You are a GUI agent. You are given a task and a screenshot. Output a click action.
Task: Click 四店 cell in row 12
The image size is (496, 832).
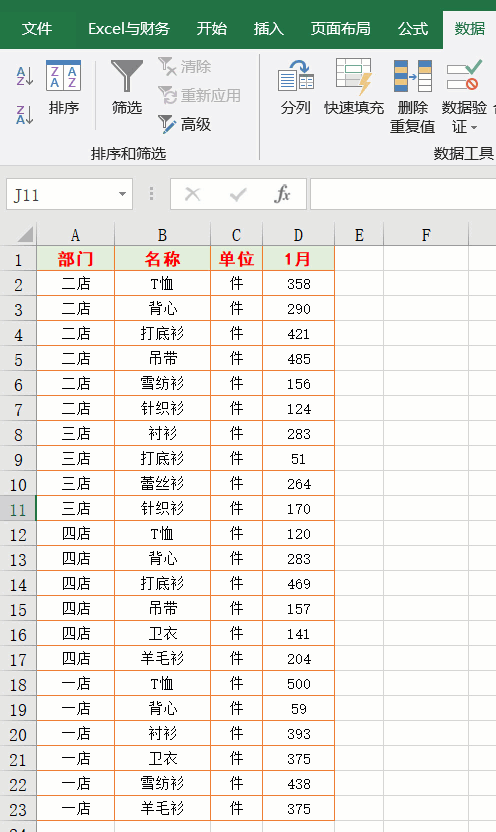point(75,533)
